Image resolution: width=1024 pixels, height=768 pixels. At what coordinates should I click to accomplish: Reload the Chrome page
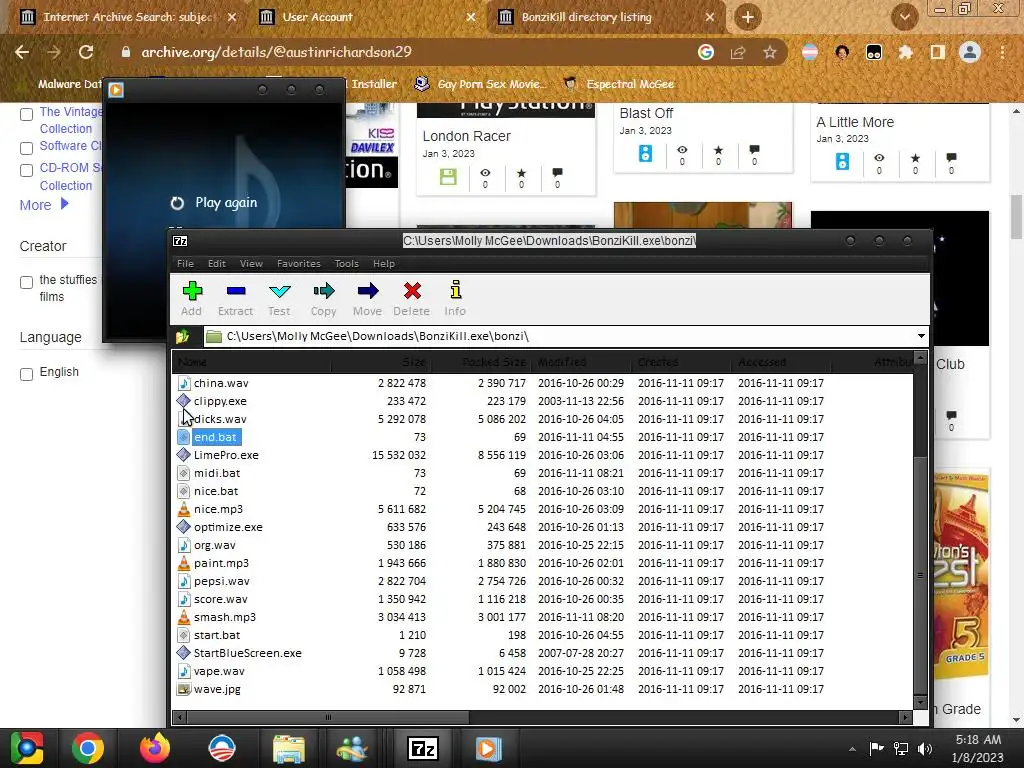86,52
